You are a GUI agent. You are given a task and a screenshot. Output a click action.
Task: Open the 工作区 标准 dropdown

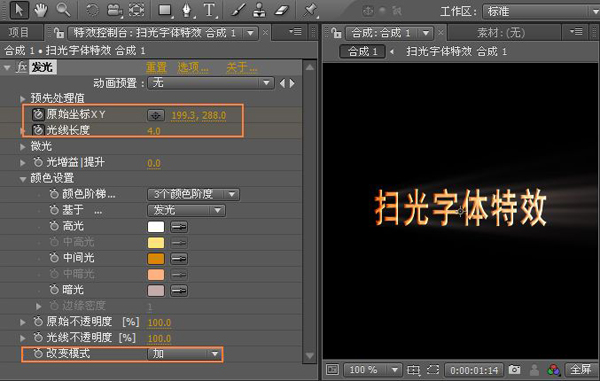[541, 11]
